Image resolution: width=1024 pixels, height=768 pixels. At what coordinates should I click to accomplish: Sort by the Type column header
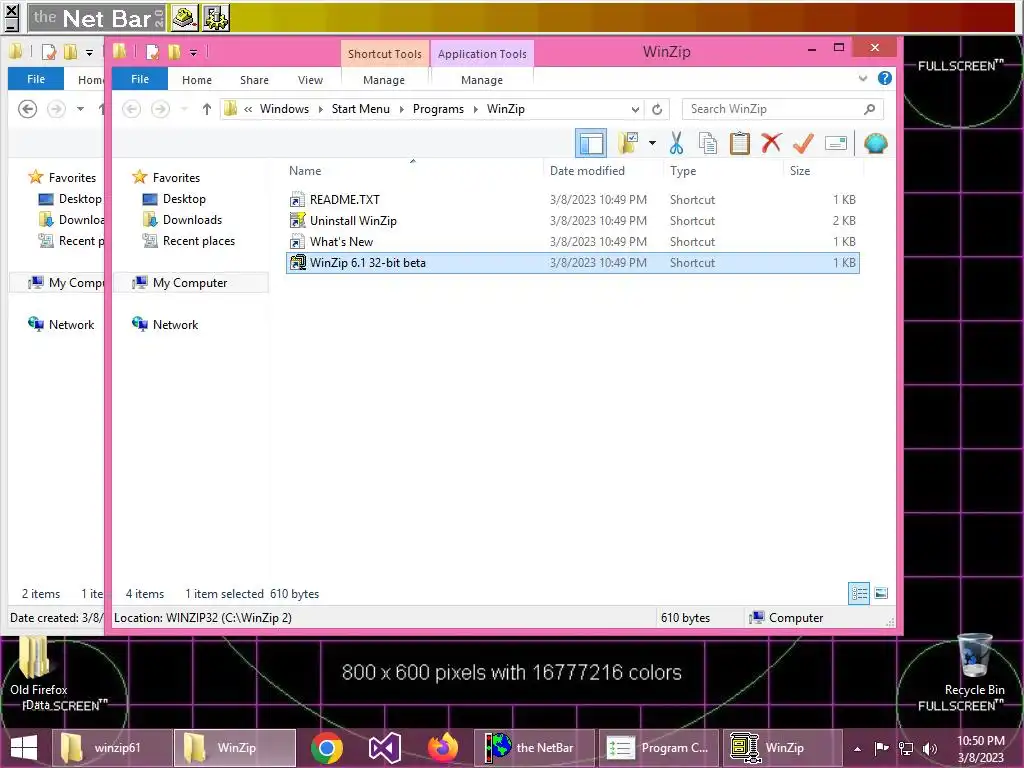[683, 170]
